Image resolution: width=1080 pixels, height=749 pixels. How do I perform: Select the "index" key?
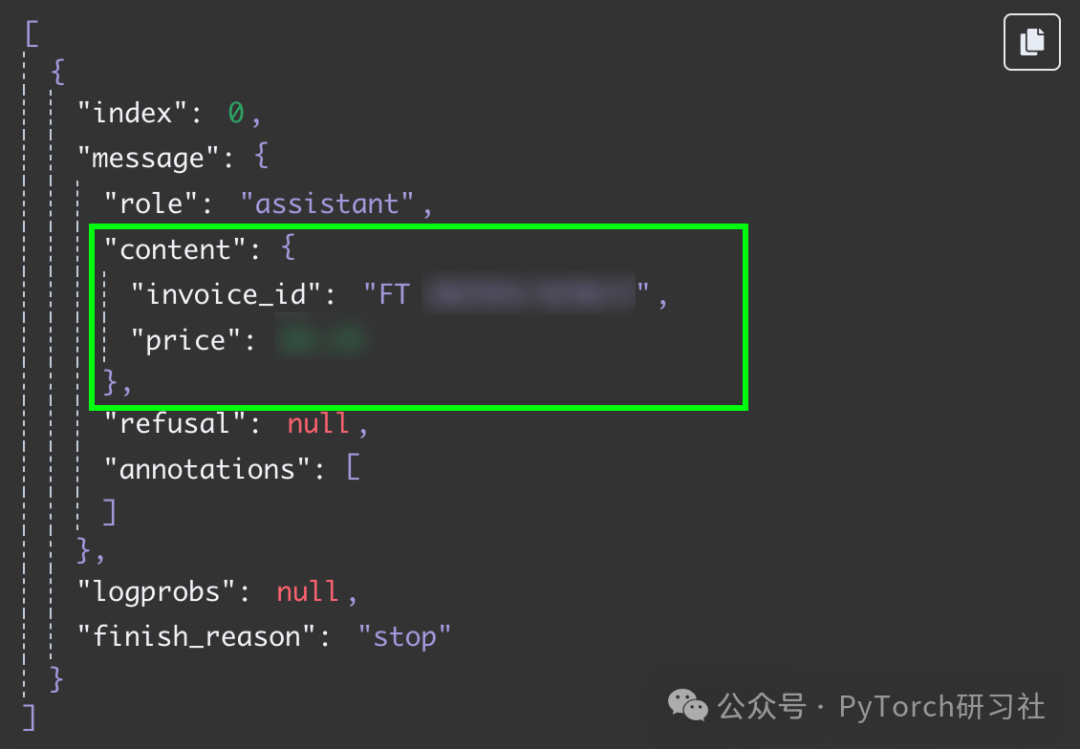point(132,113)
